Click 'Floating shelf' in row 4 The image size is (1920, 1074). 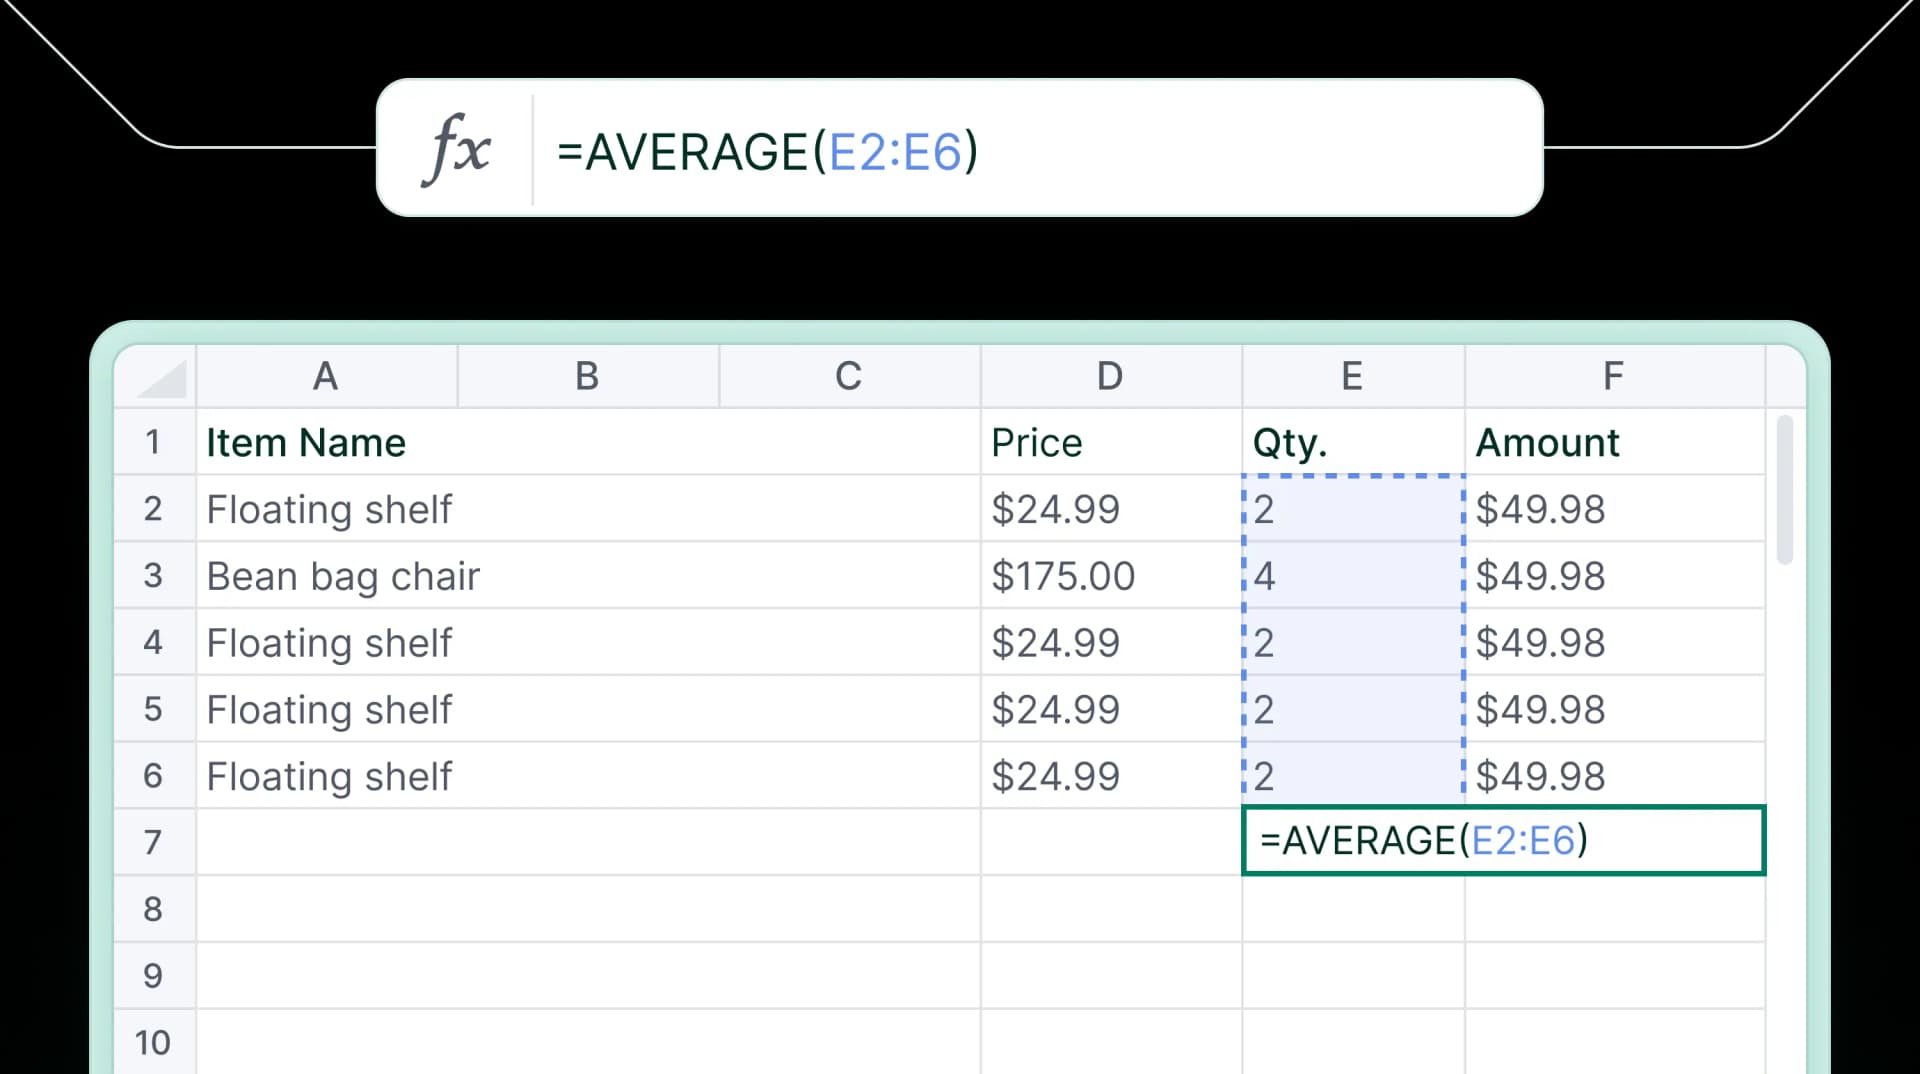588,642
